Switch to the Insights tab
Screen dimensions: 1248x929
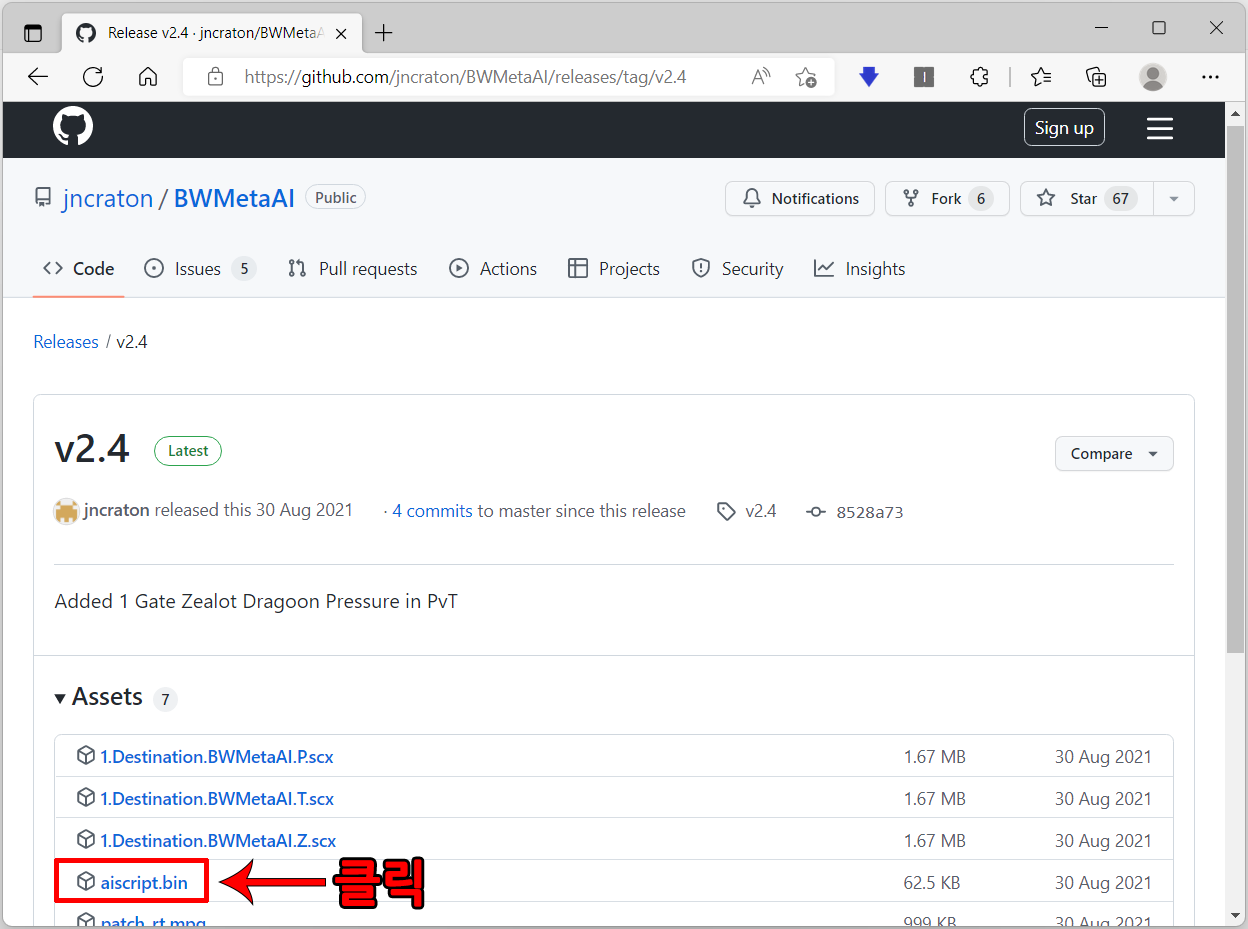[x=860, y=268]
